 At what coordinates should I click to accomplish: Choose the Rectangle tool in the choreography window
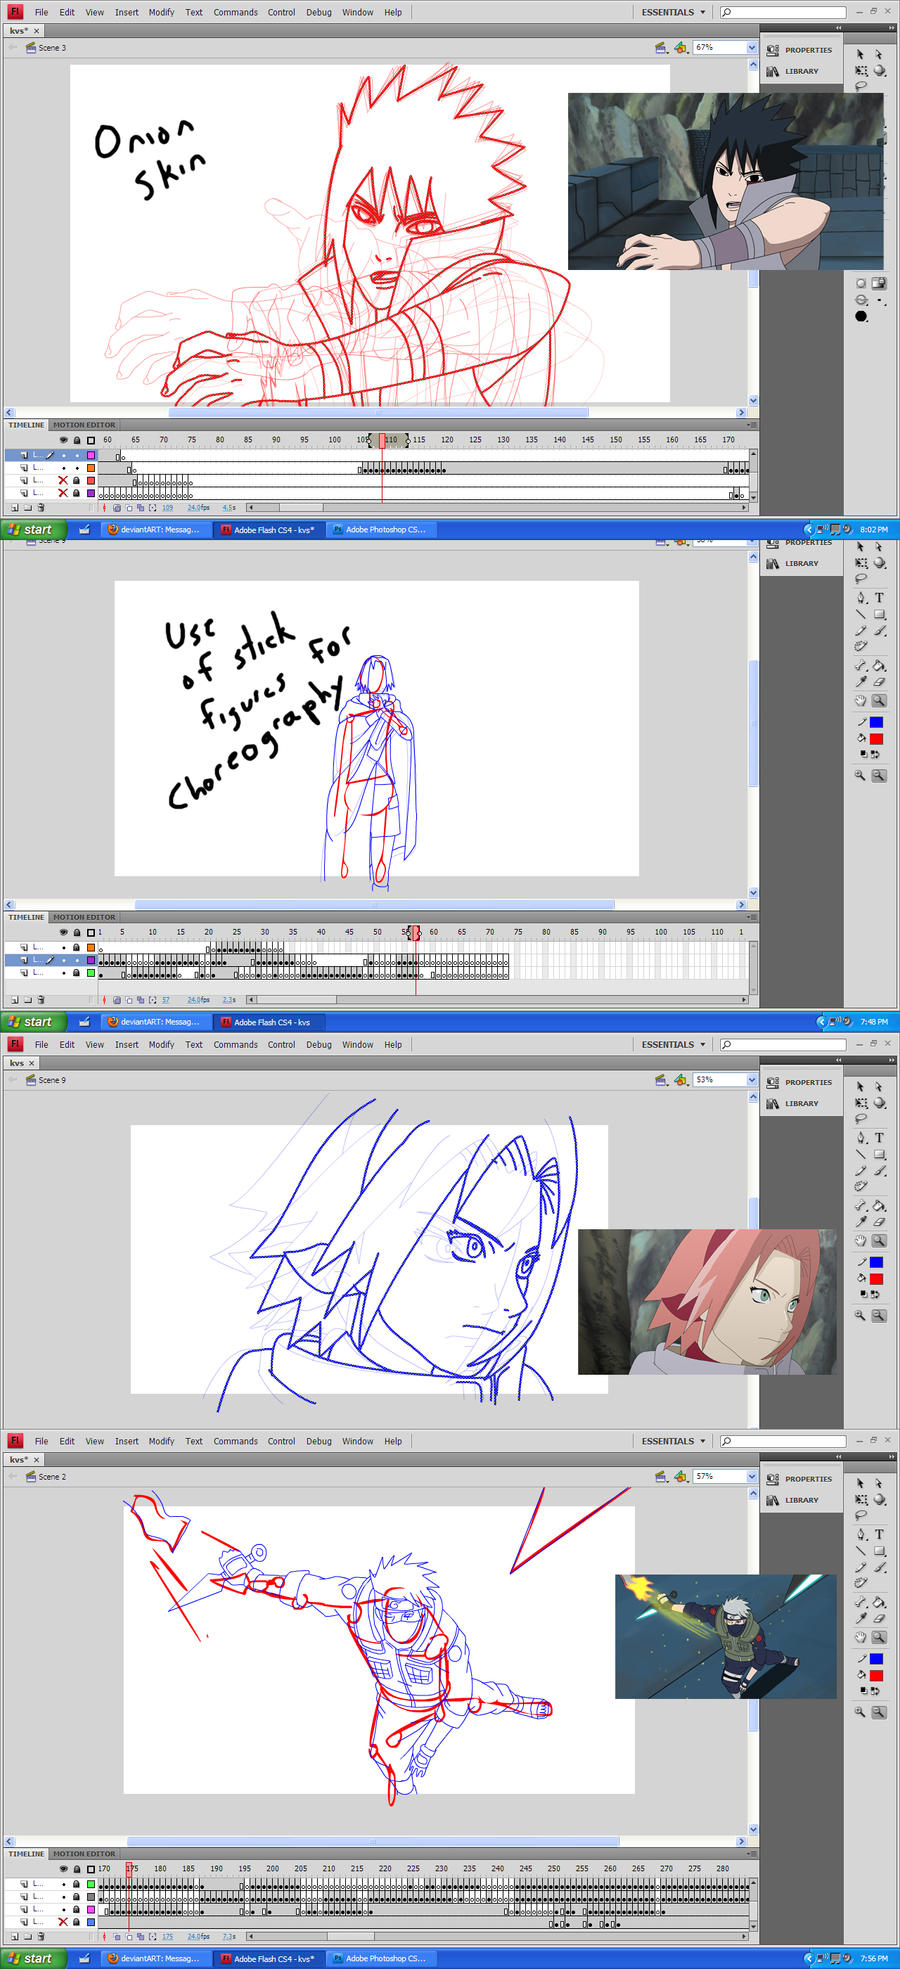pyautogui.click(x=879, y=615)
